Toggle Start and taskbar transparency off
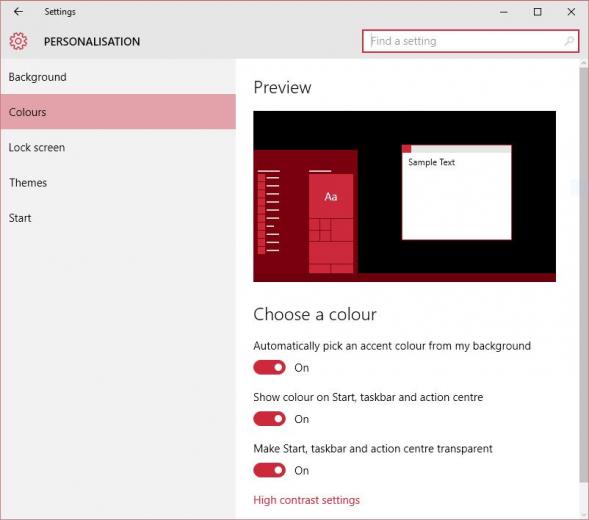 (x=269, y=470)
